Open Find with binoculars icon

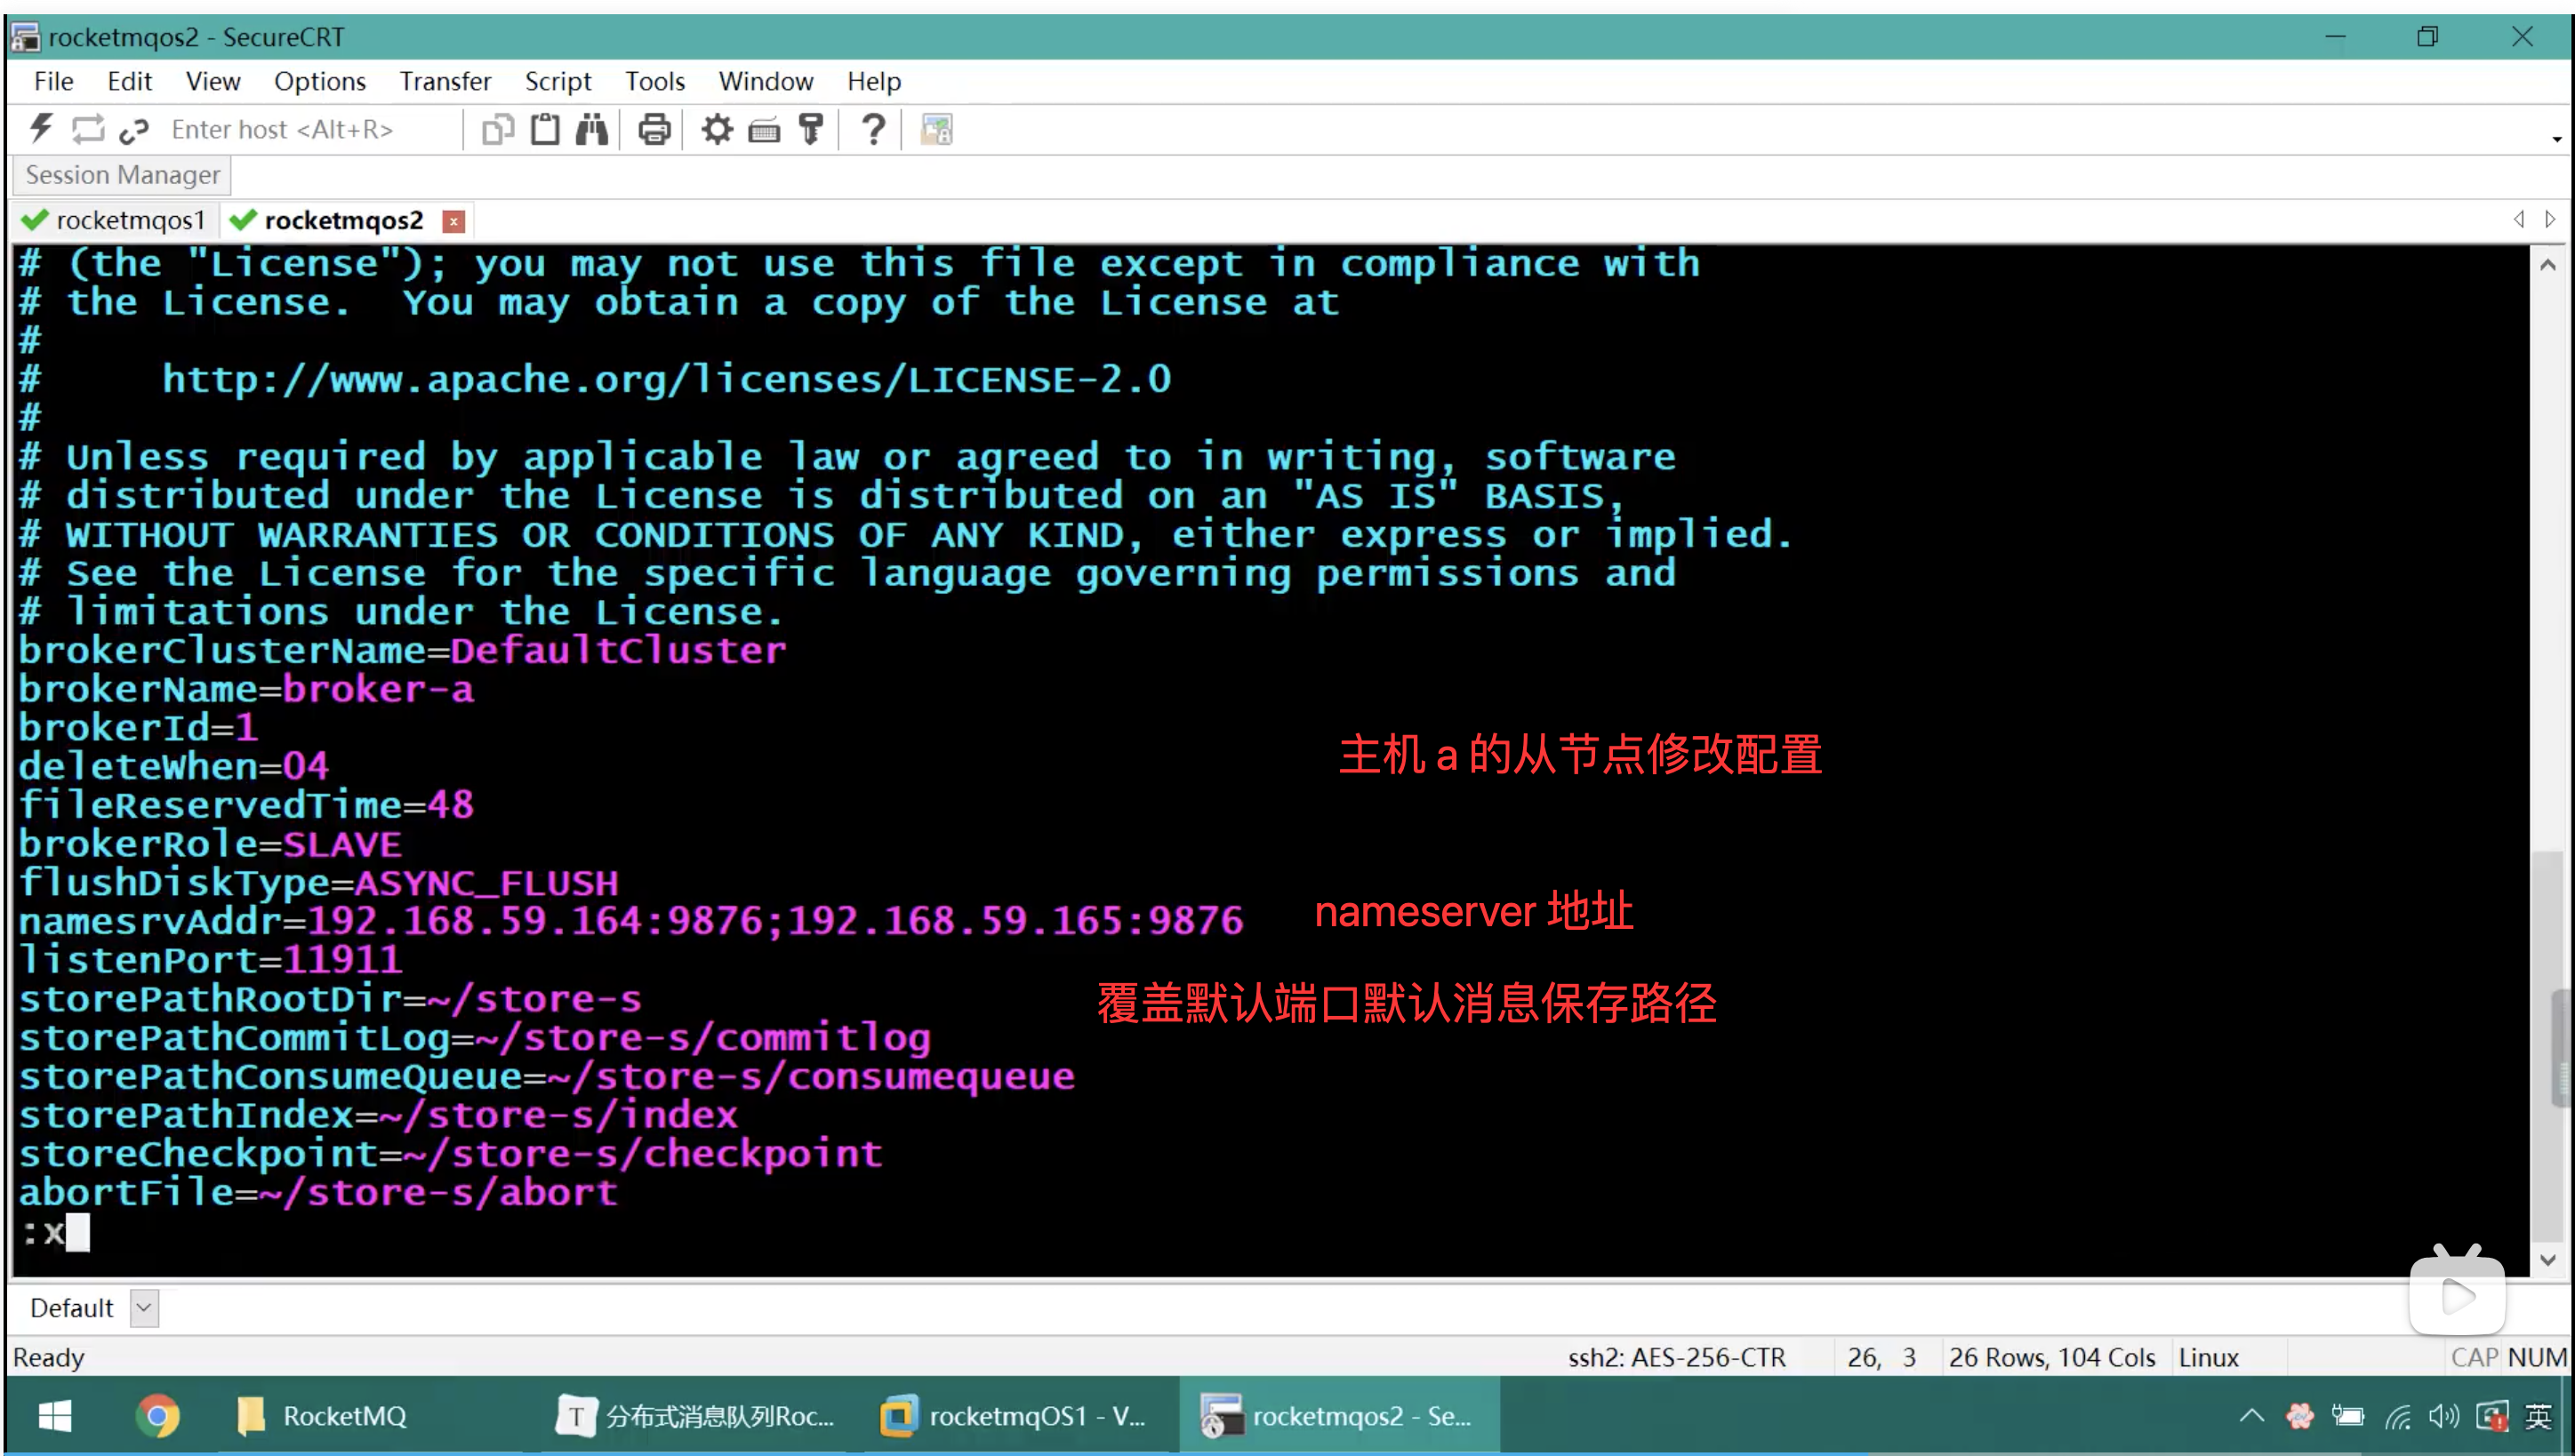coord(592,129)
